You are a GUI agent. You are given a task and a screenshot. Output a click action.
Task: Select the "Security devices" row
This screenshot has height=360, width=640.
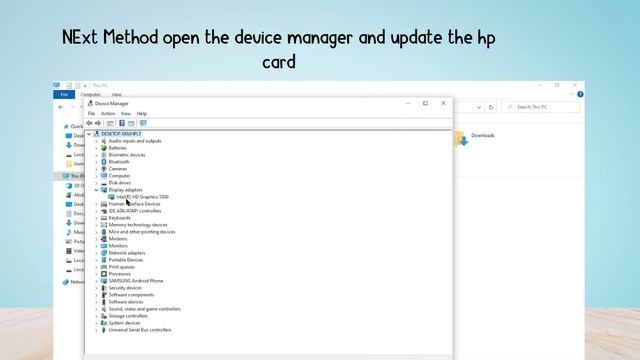coord(125,288)
